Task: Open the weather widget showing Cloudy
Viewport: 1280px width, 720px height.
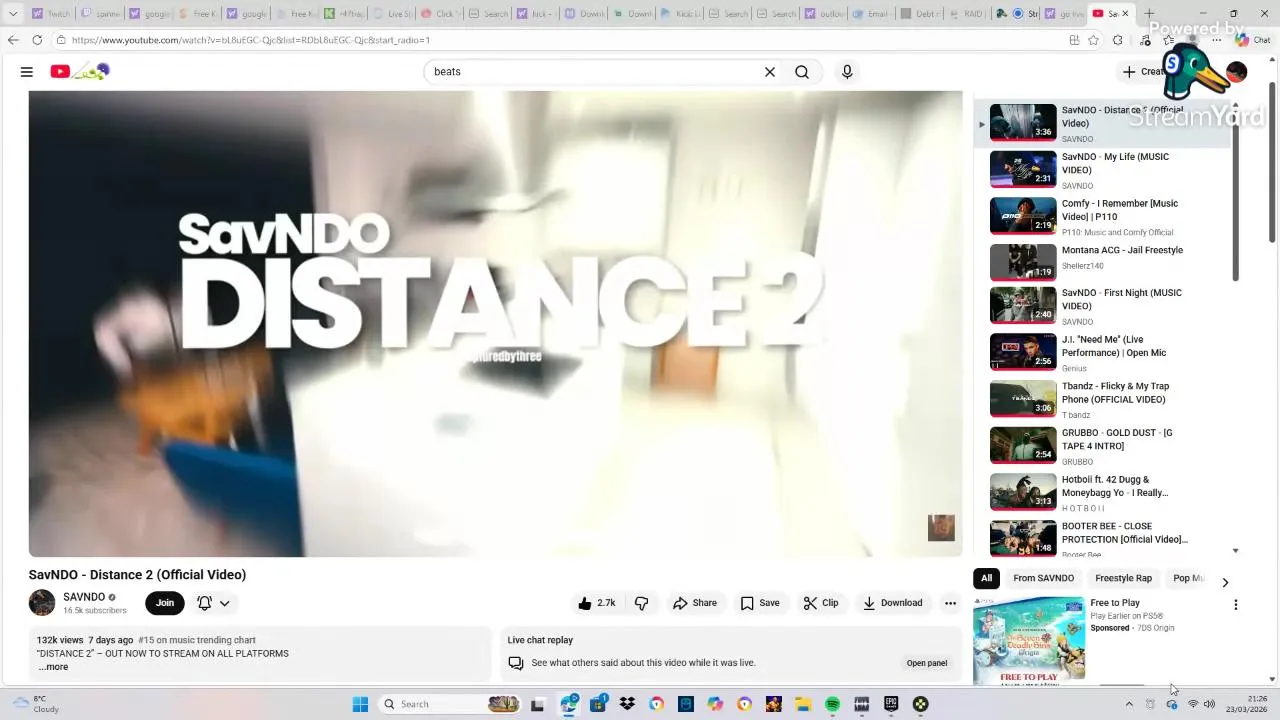Action: click(38, 704)
